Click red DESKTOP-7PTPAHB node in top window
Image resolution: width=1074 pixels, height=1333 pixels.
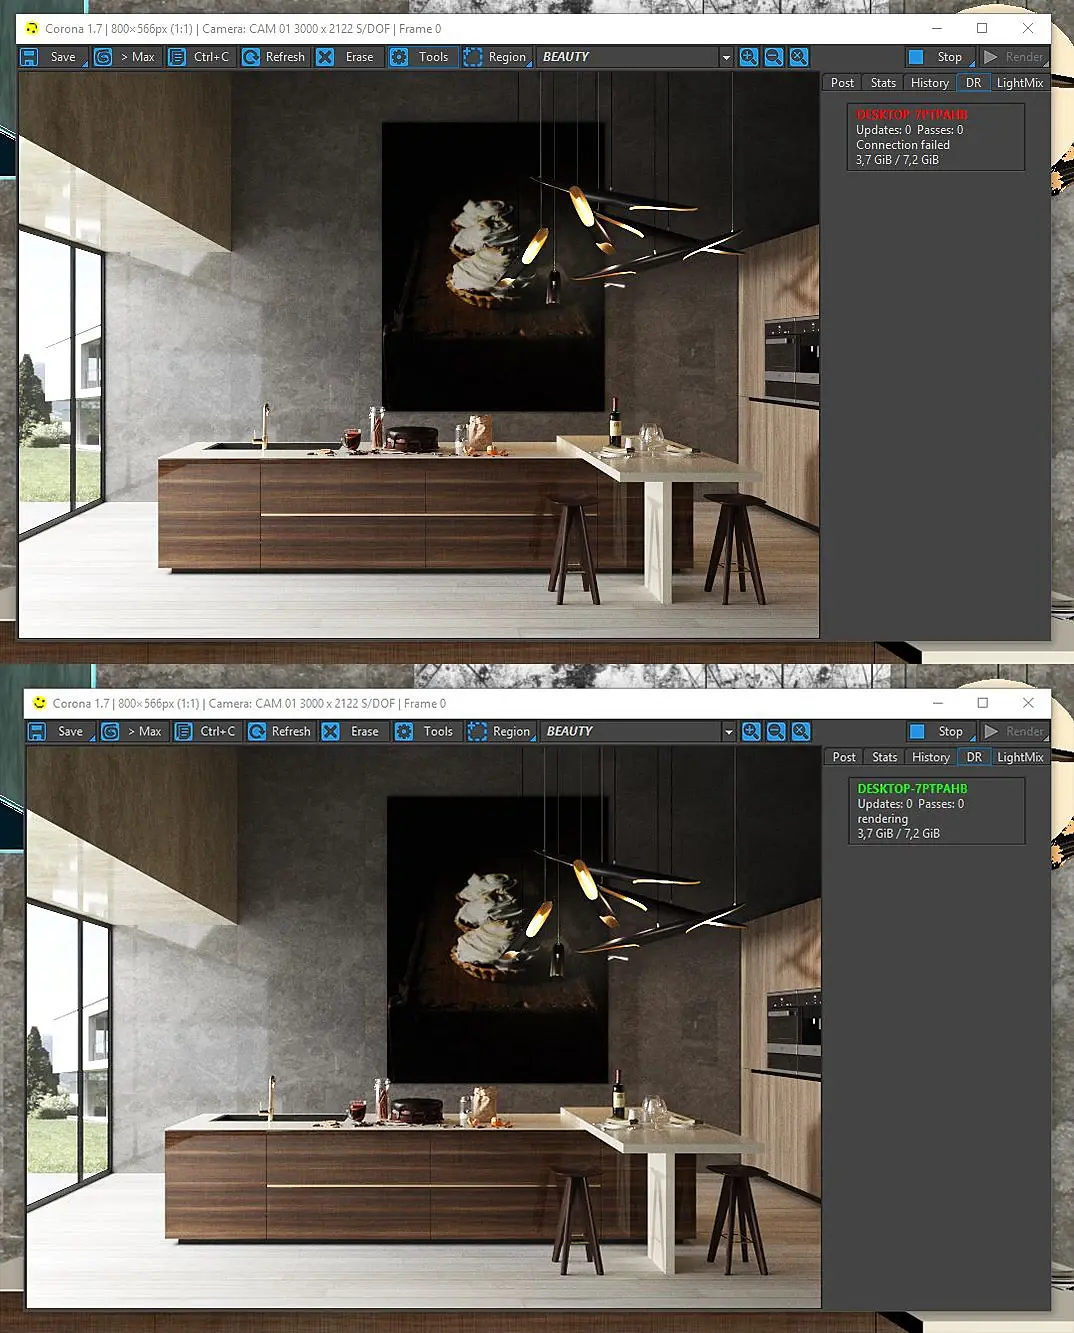[x=912, y=115]
